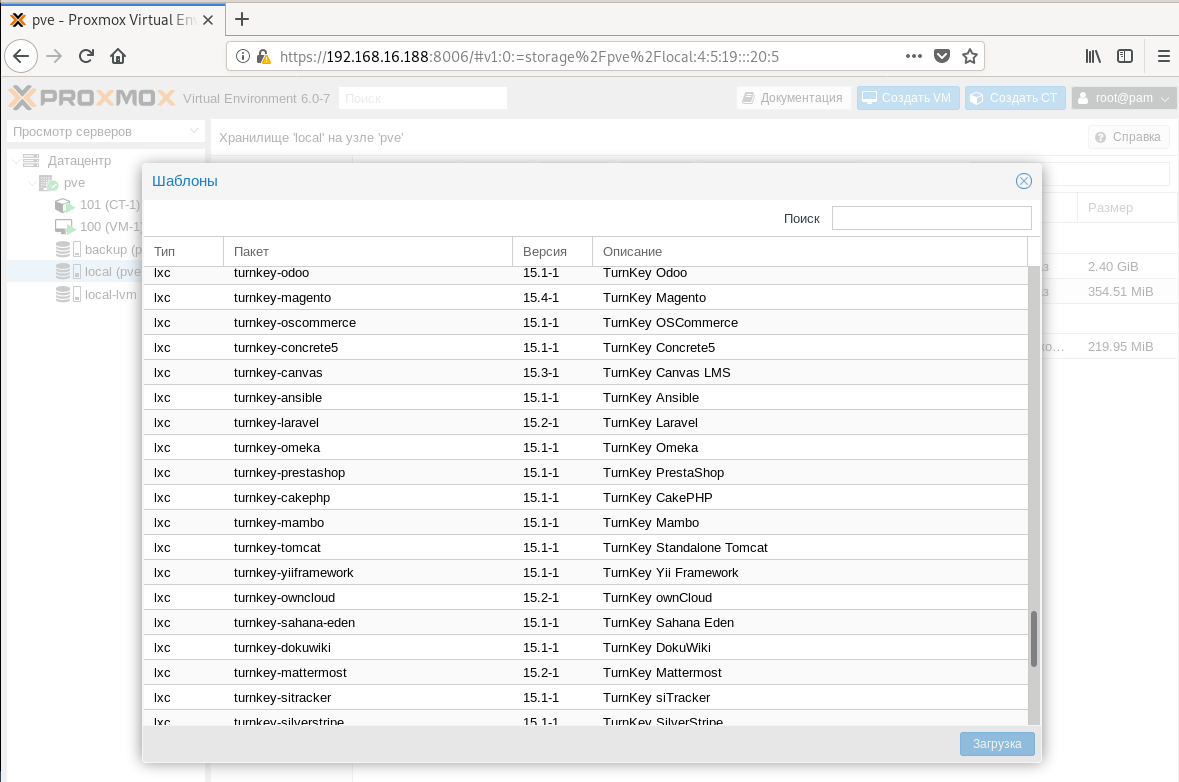Open a new browser tab

point(242,19)
